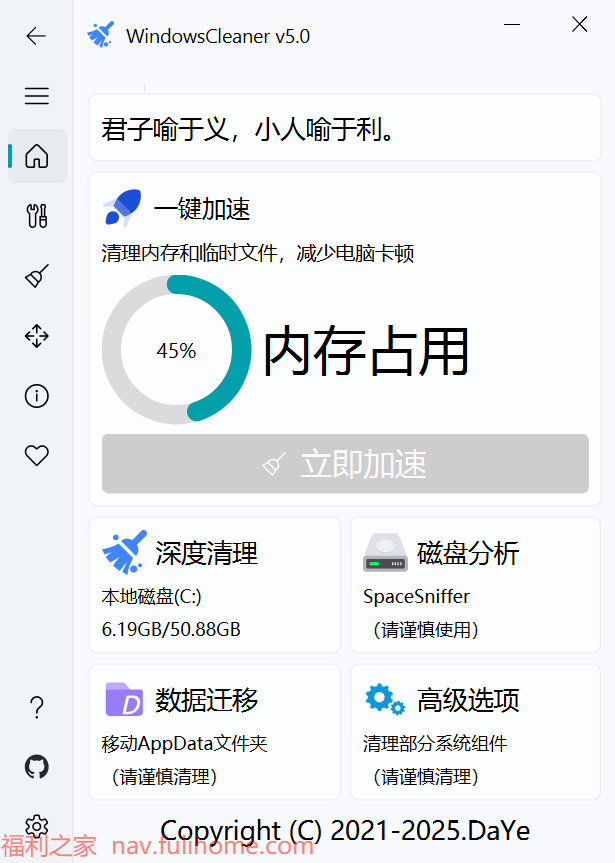The height and width of the screenshot is (863, 615).
Task: Go back using the left arrow
Action: [x=36, y=36]
